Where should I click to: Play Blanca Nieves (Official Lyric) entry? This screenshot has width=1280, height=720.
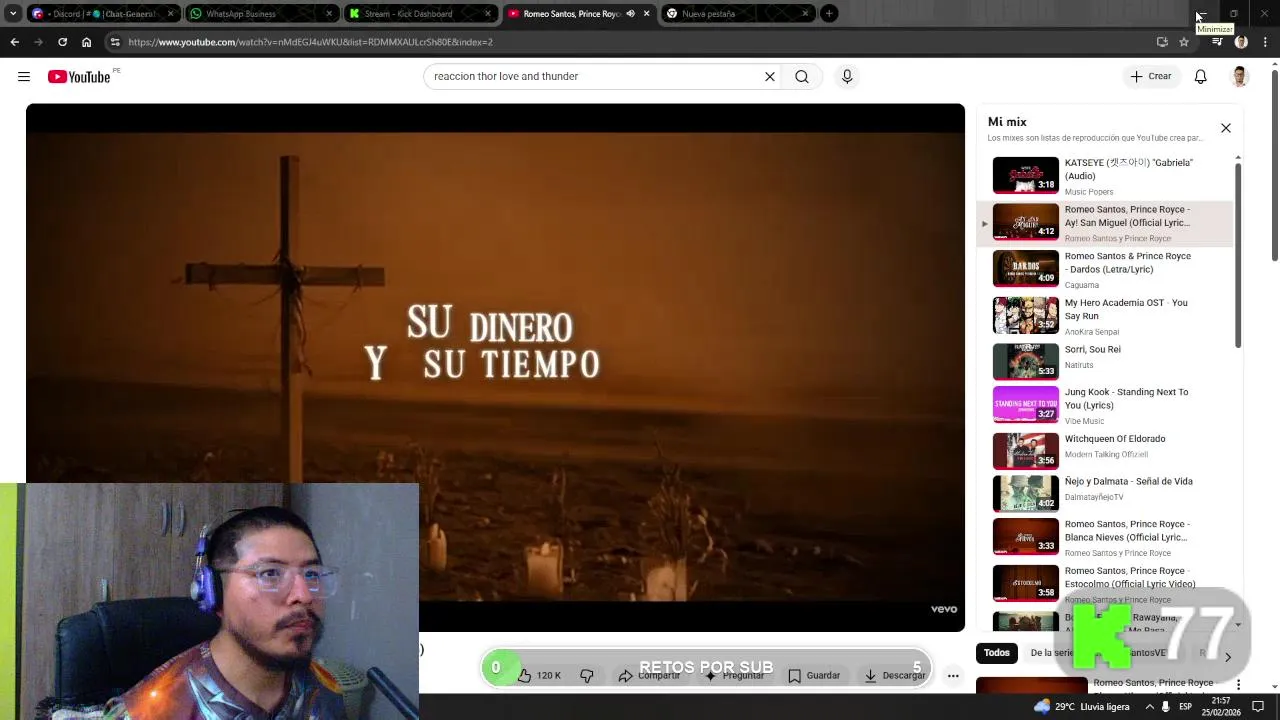(1104, 537)
